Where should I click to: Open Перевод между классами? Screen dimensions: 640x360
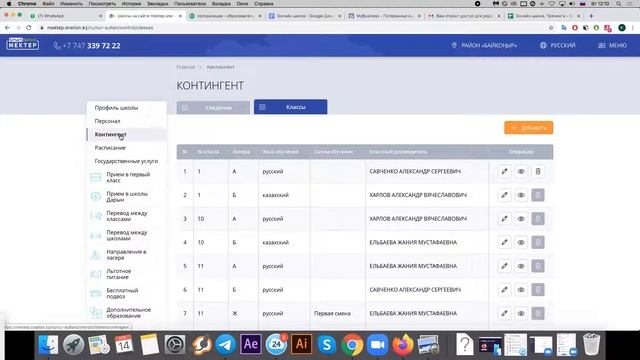(127, 216)
